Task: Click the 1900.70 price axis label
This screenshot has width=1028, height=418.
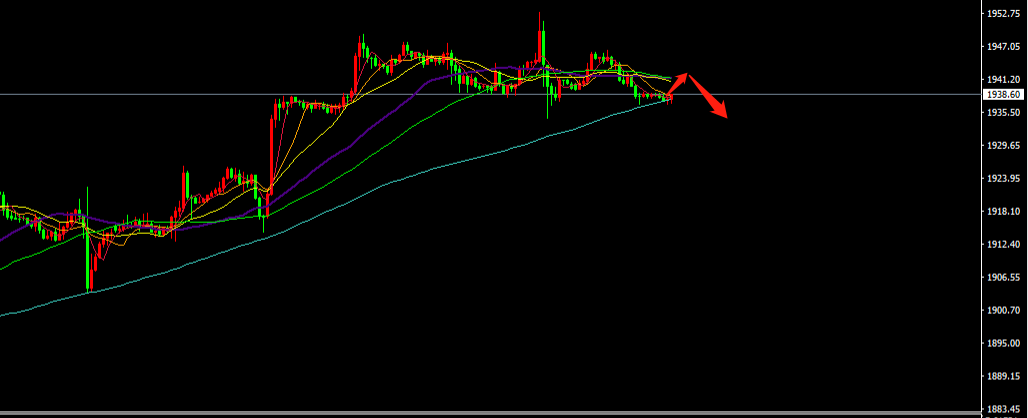Action: pyautogui.click(x=1004, y=310)
